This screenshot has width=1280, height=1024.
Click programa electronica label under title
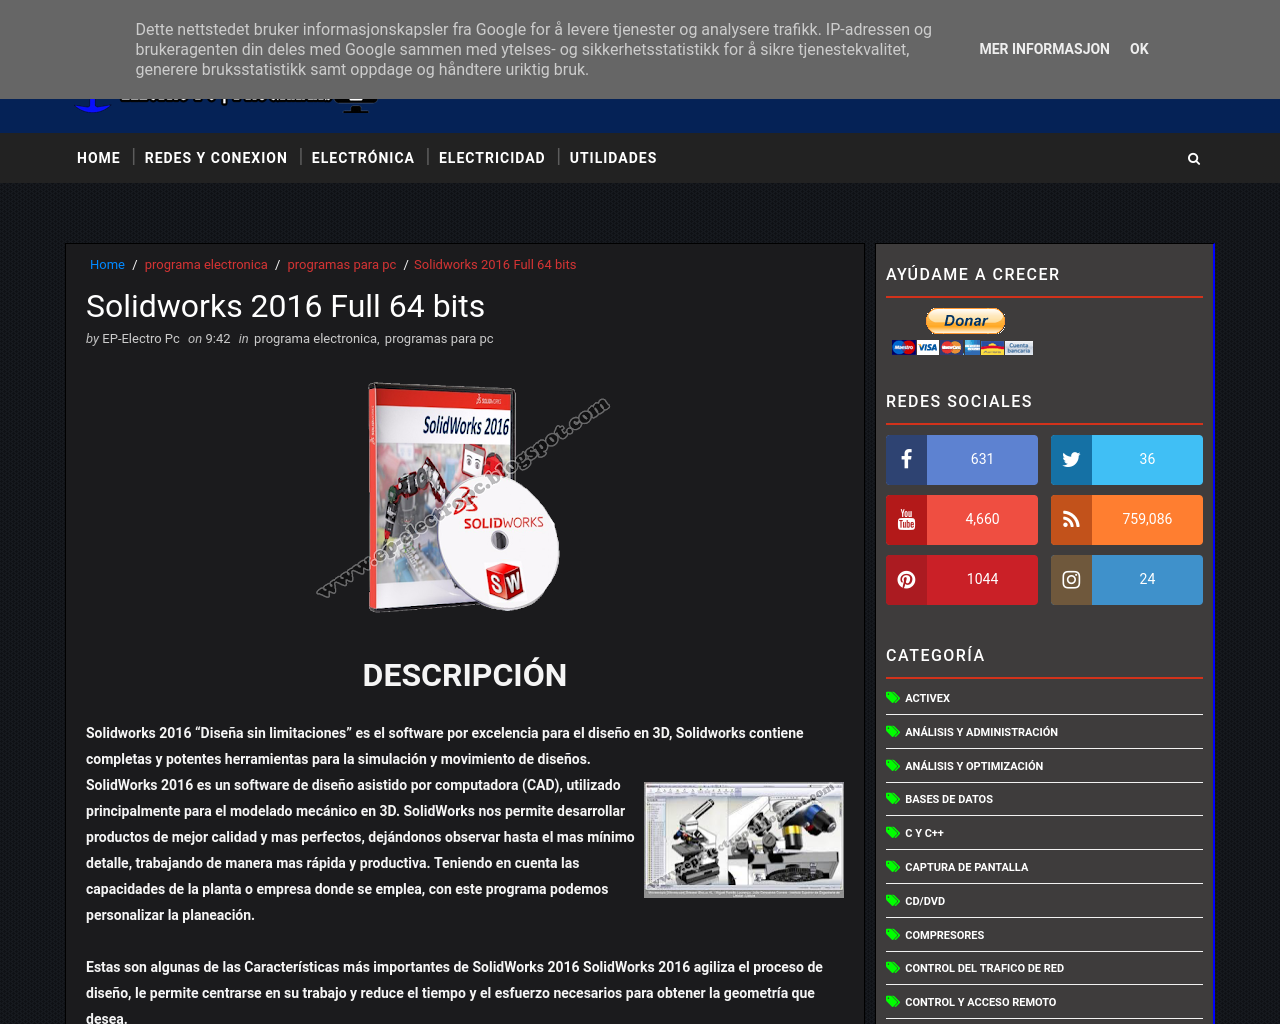click(315, 339)
